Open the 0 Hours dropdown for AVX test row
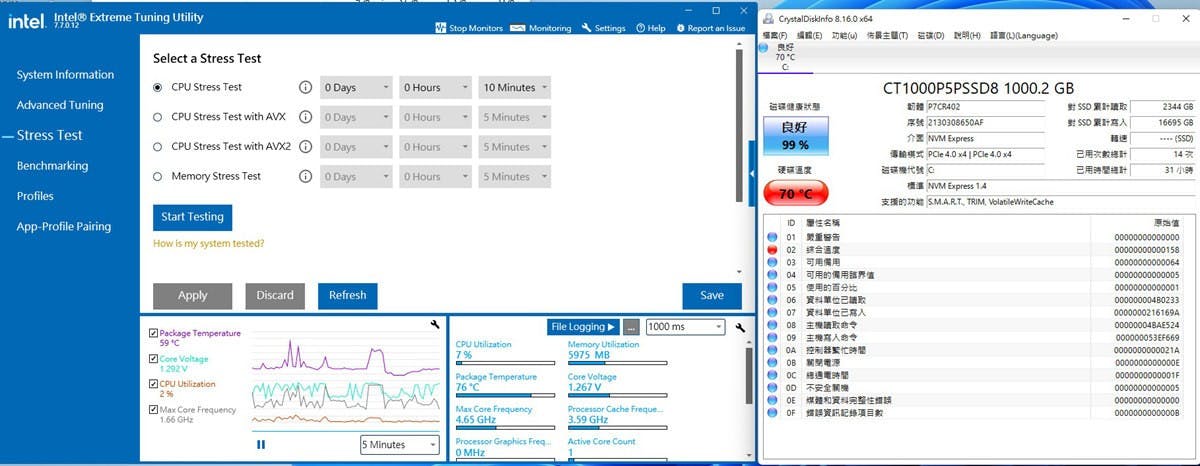Image resolution: width=1200 pixels, height=466 pixels. point(435,117)
